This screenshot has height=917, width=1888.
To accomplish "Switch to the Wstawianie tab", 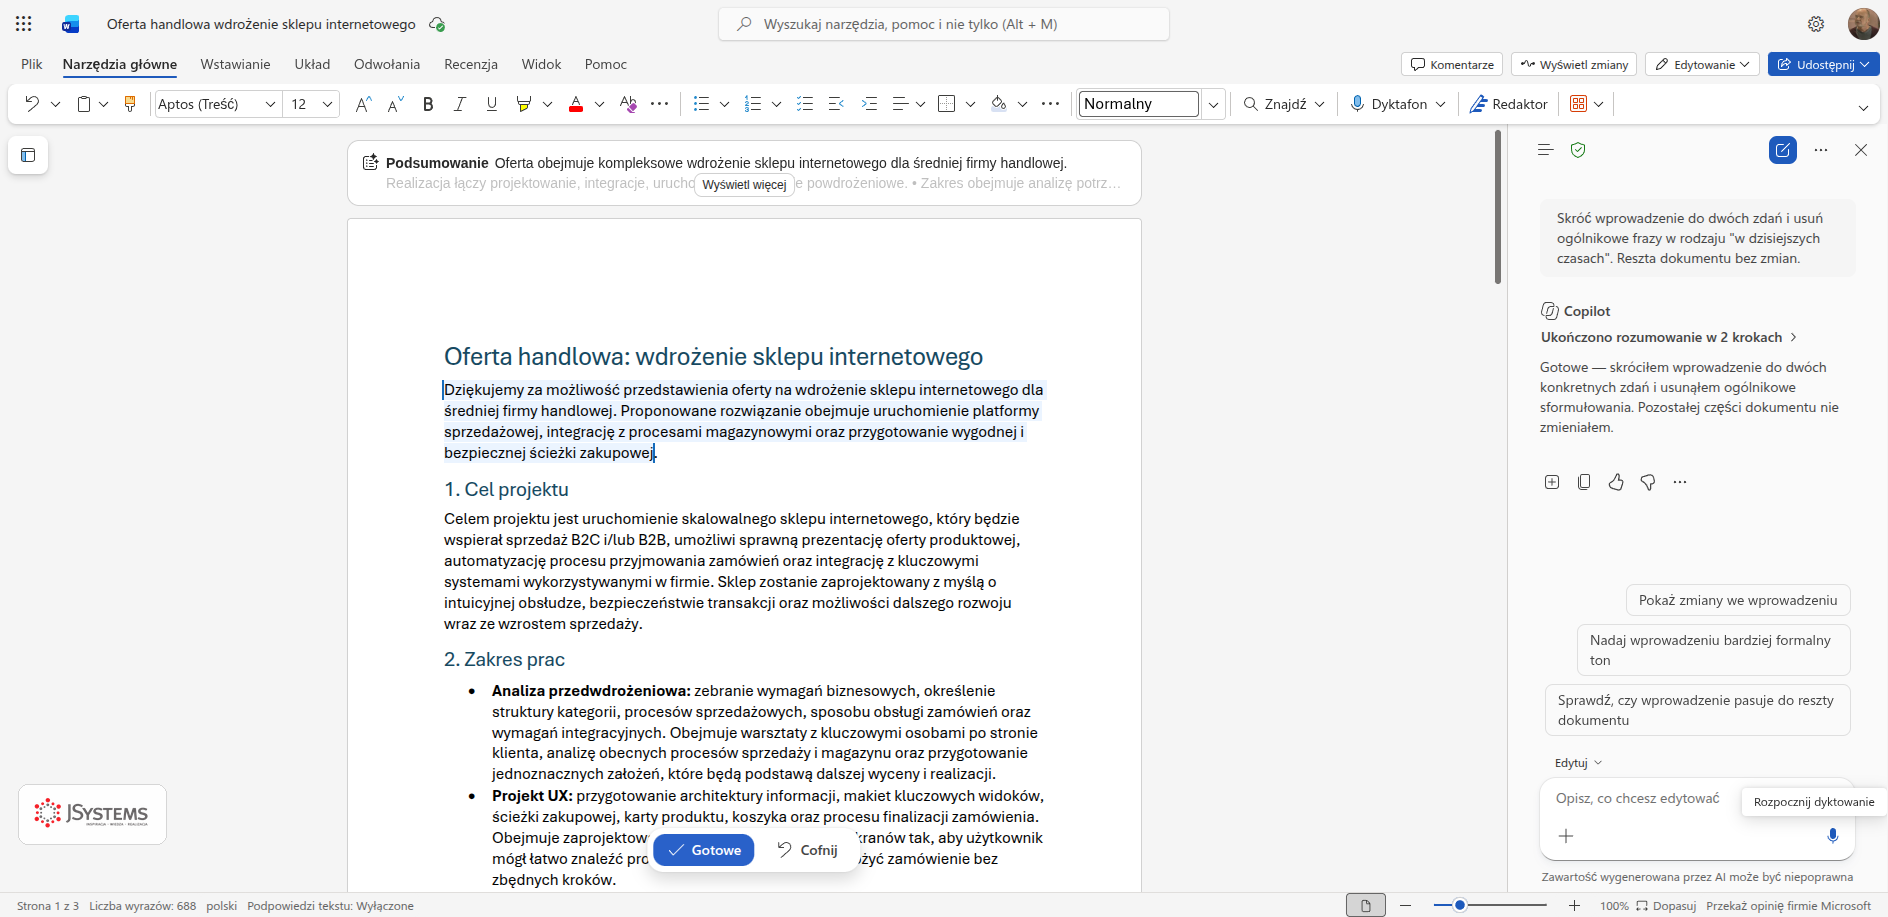I will coord(235,64).
